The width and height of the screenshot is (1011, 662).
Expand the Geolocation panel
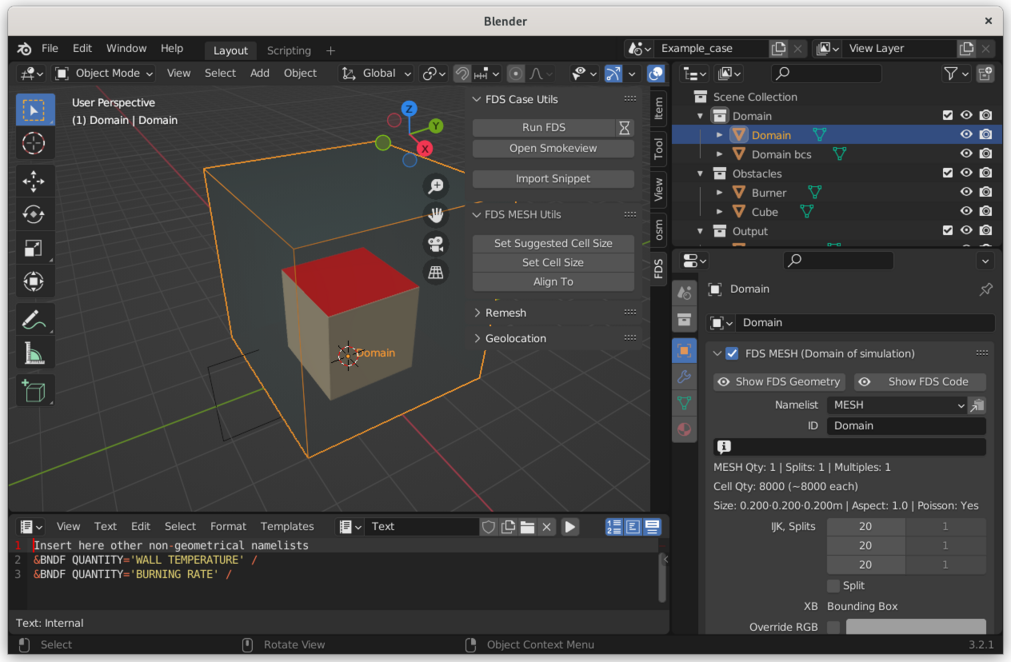tap(477, 338)
